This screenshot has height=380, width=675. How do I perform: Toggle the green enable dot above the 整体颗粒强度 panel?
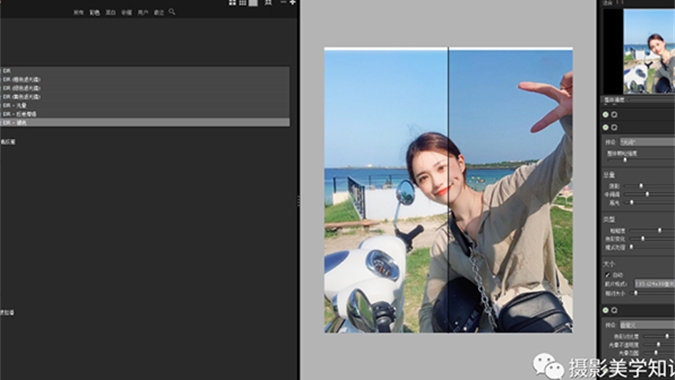tap(606, 127)
